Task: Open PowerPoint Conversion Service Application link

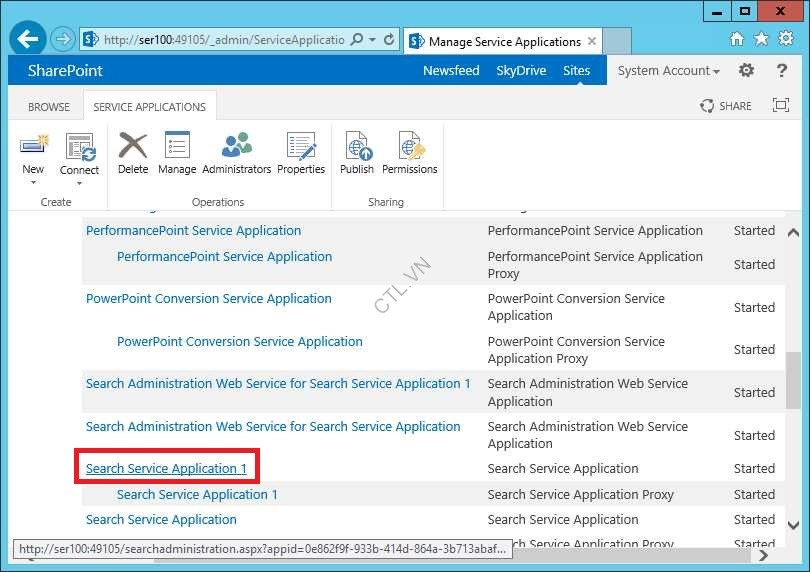Action: coord(208,299)
